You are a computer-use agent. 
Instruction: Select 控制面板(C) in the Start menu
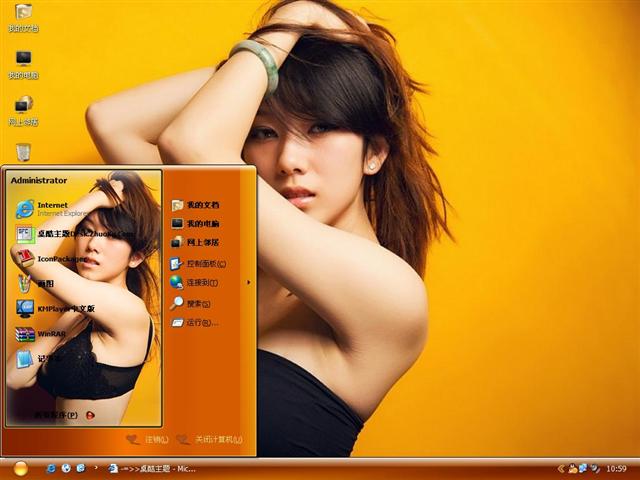coord(200,264)
